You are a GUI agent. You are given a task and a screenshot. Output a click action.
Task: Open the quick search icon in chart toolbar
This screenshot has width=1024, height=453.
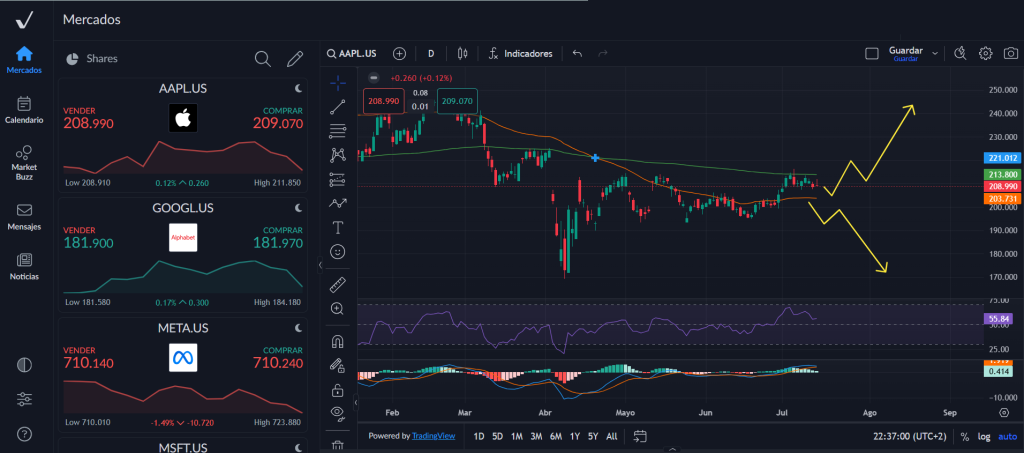[x=960, y=54]
